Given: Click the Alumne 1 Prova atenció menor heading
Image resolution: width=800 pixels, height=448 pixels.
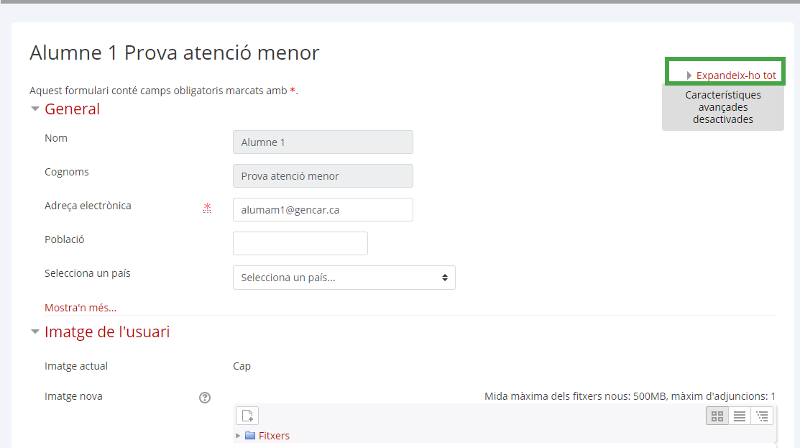Looking at the screenshot, I should tap(175, 53).
